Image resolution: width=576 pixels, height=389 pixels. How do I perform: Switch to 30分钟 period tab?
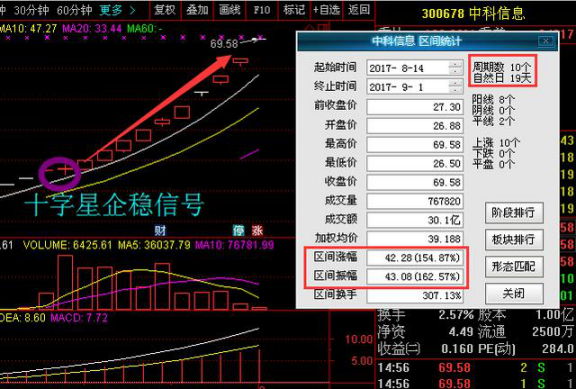click(x=31, y=10)
